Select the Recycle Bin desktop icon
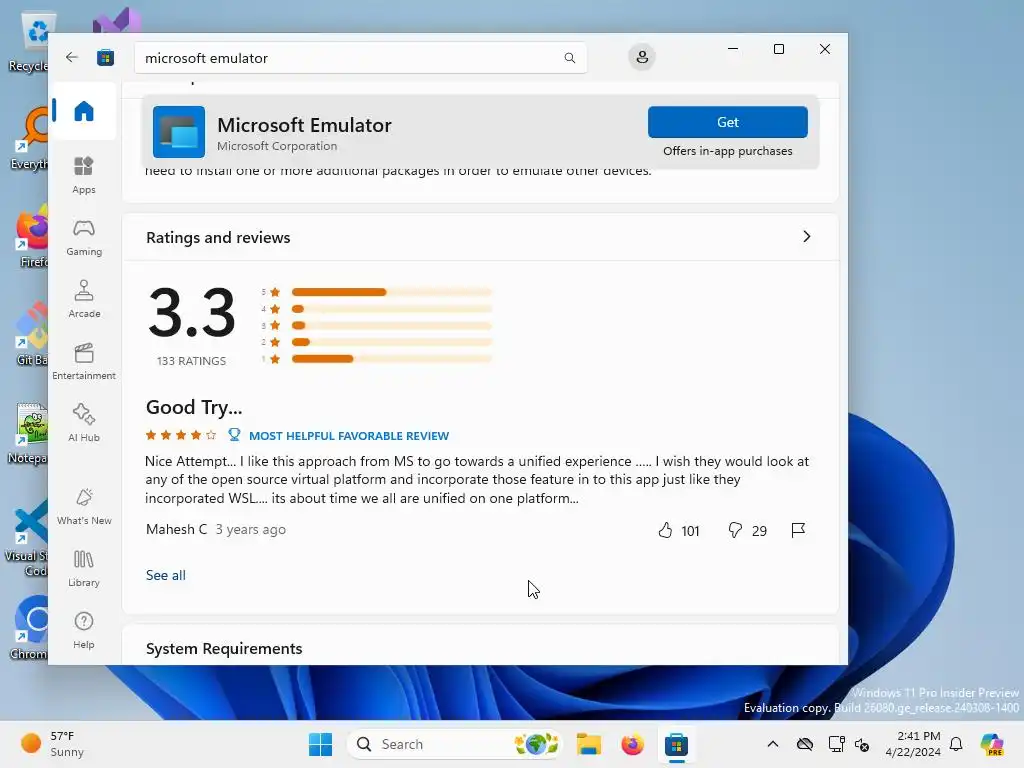The height and width of the screenshot is (768, 1024). 29,42
